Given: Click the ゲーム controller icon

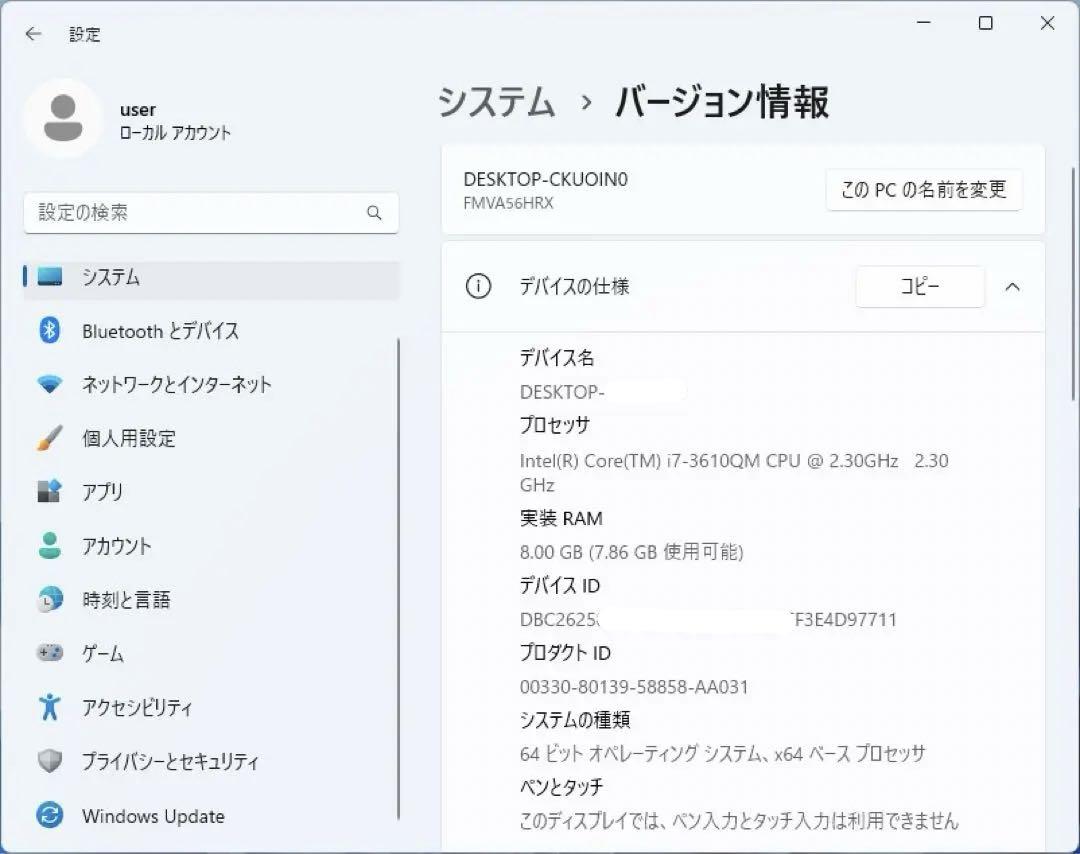Looking at the screenshot, I should point(50,652).
